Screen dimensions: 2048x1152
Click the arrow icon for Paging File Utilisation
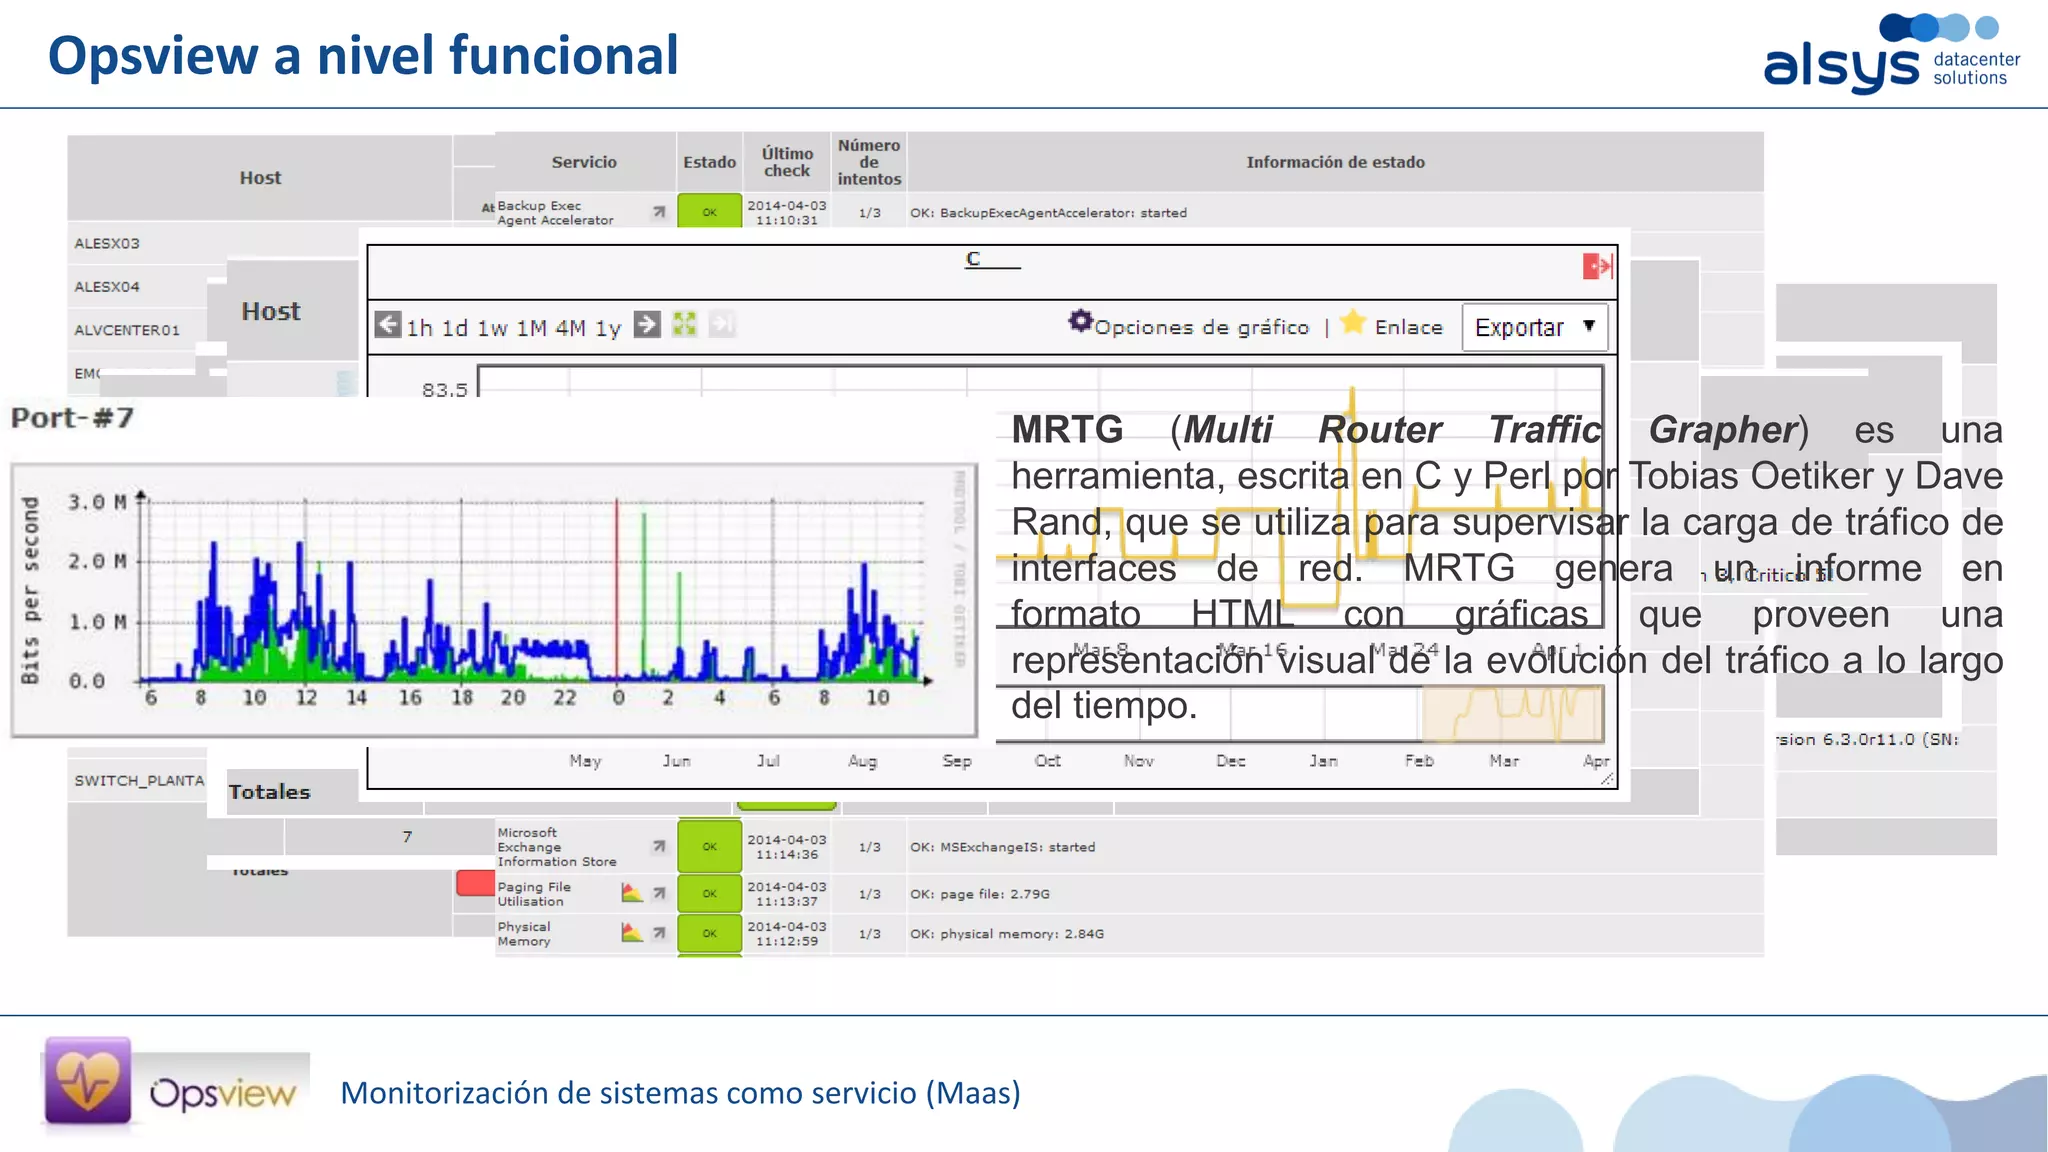(x=659, y=893)
